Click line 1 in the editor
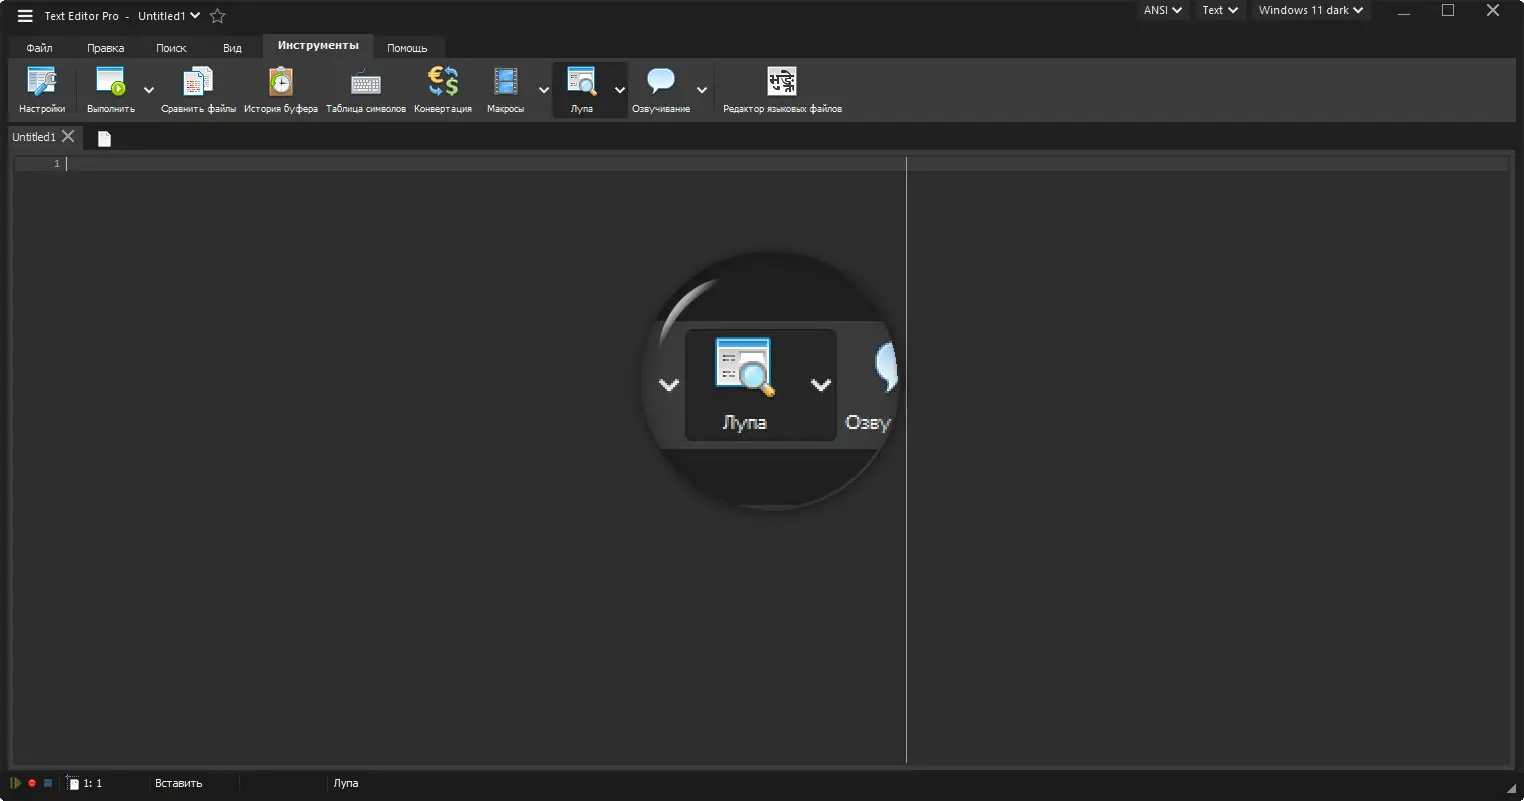 pyautogui.click(x=786, y=164)
